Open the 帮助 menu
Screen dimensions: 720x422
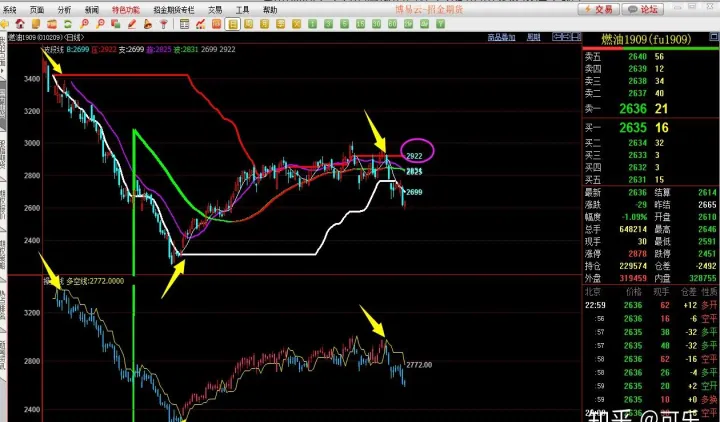pyautogui.click(x=270, y=8)
